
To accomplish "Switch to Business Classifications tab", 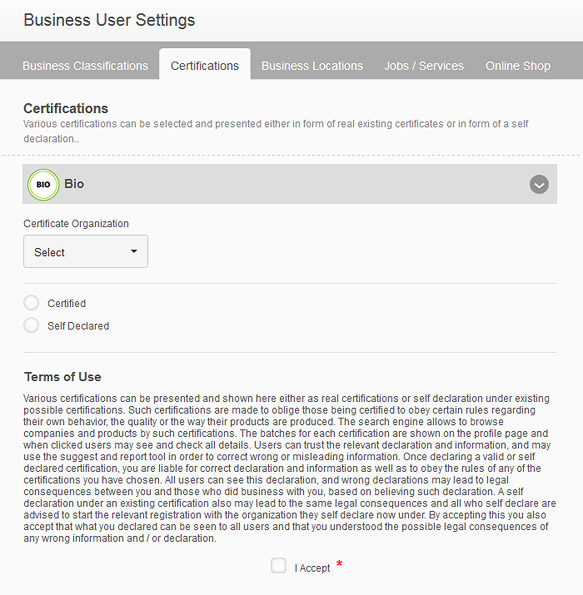I will 85,66.
